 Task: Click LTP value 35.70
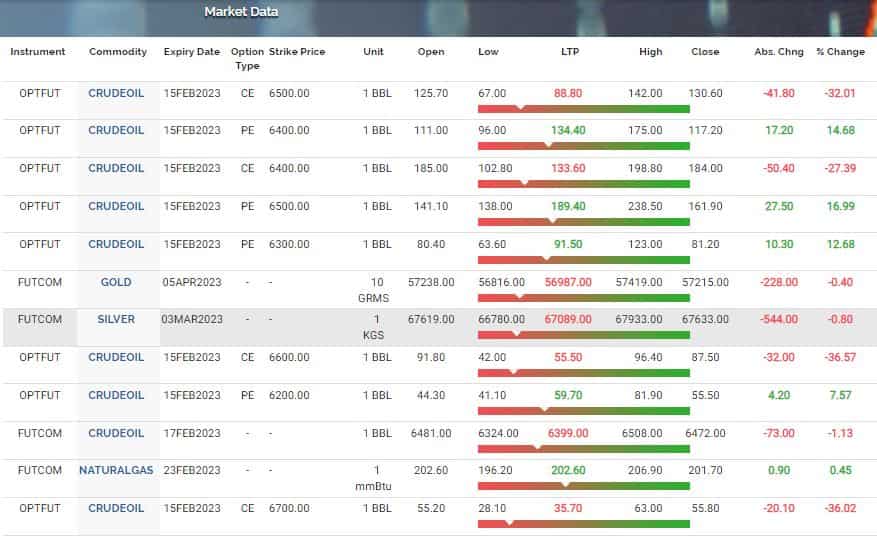click(x=568, y=508)
